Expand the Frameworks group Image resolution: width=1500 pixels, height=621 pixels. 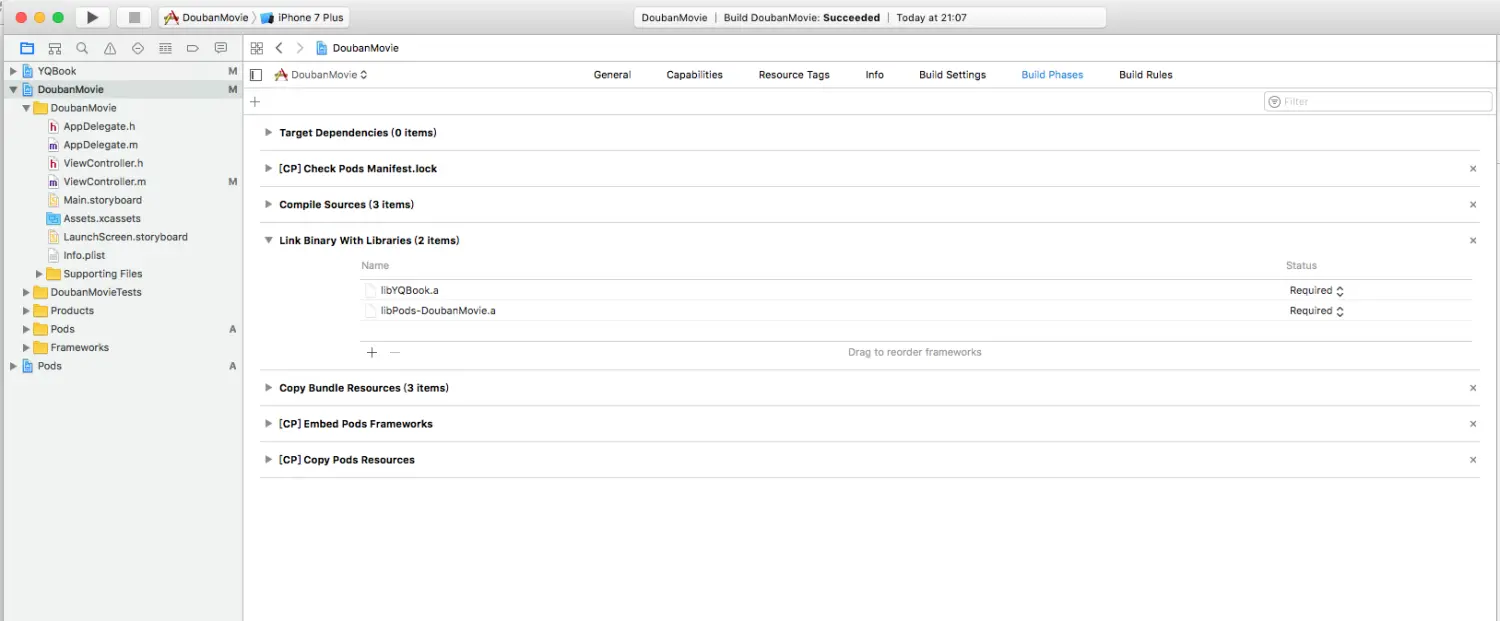click(x=27, y=348)
